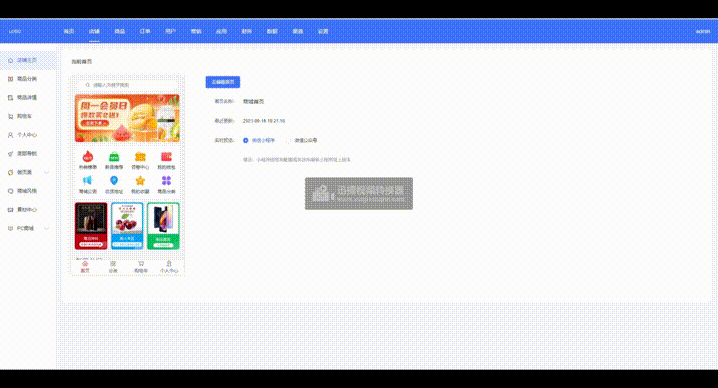The height and width of the screenshot is (388, 718).
Task: Open the sixth top navigation tab (营销)
Action: click(196, 32)
